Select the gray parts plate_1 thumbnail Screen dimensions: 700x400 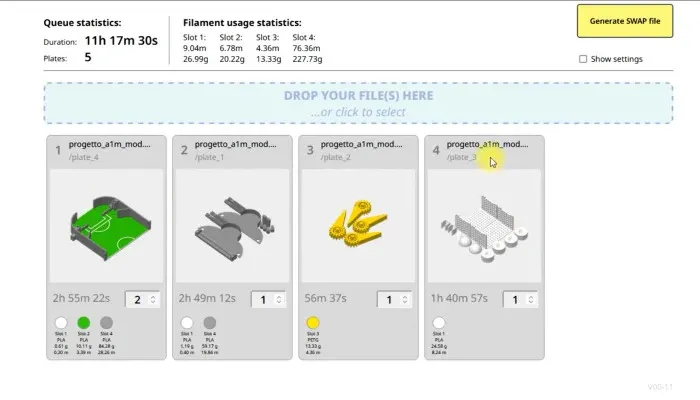[x=232, y=226]
